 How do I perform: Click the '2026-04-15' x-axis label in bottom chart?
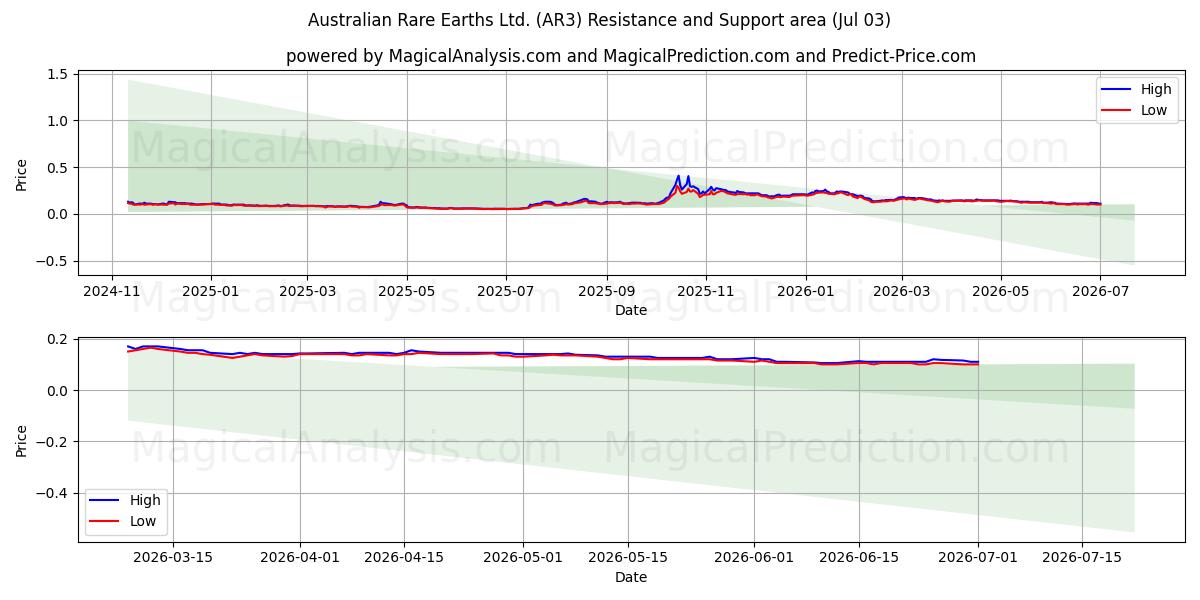tap(404, 559)
